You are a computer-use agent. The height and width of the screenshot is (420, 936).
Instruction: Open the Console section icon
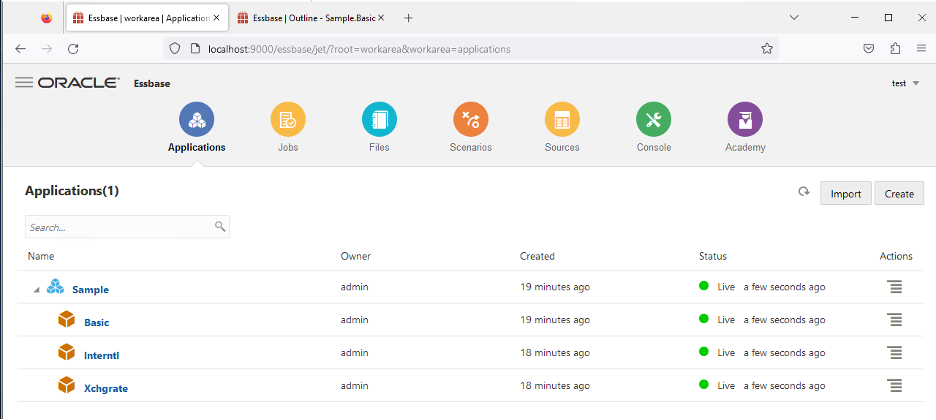(653, 119)
